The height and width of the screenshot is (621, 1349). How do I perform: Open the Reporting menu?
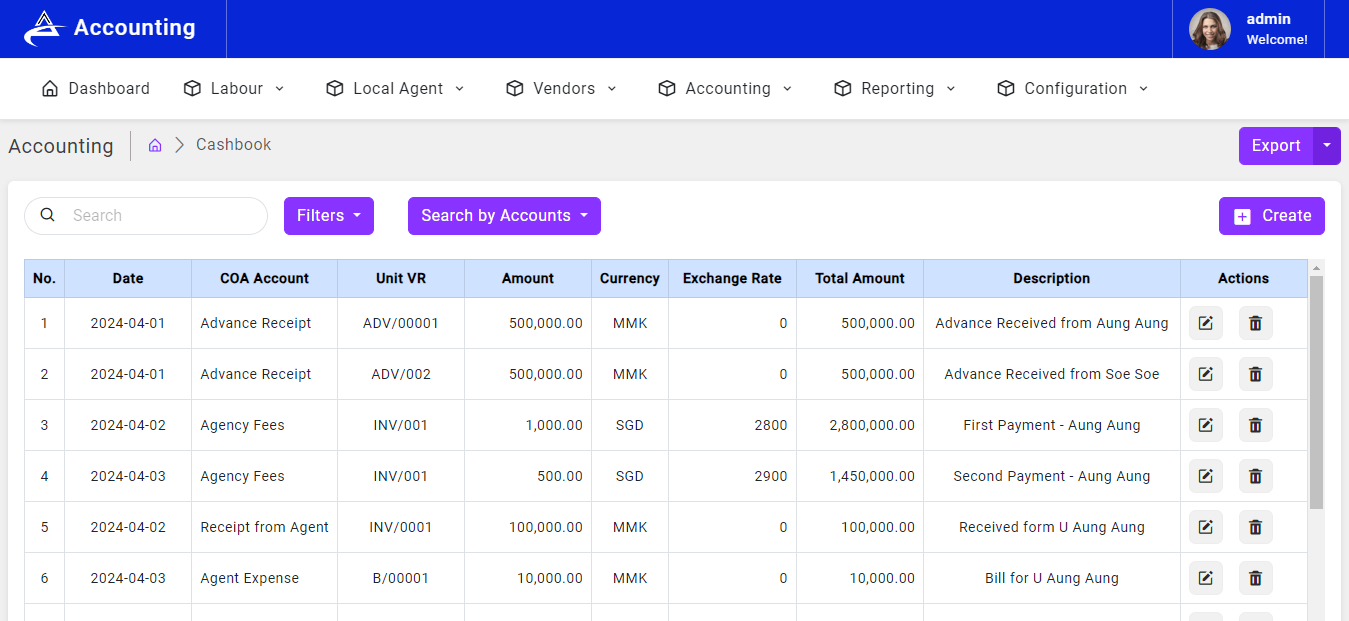[895, 89]
